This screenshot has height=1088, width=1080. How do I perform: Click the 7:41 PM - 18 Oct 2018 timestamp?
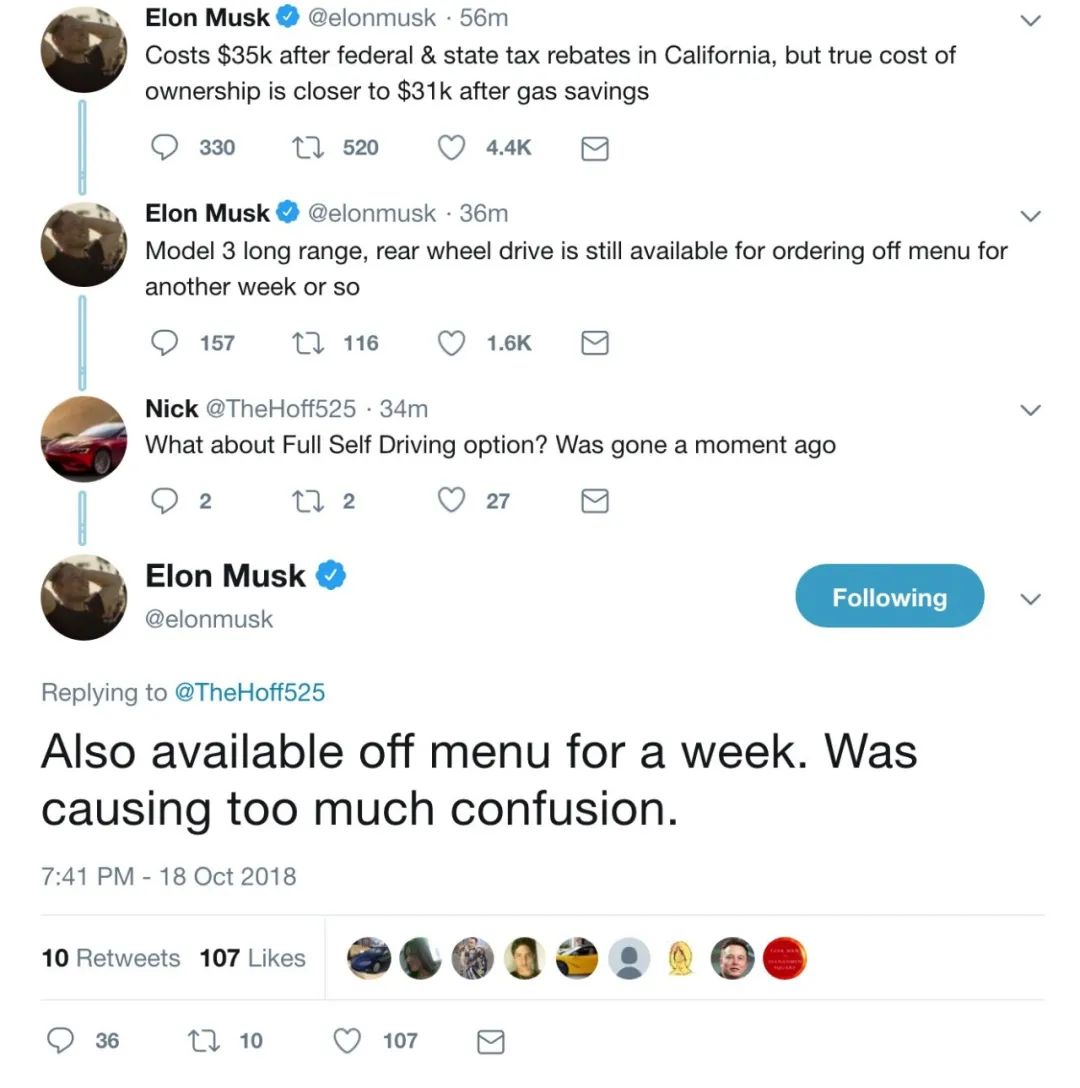click(x=169, y=876)
